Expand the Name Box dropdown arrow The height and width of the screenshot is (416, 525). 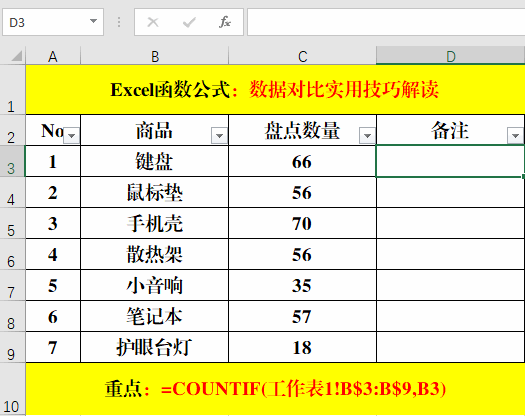[93, 21]
